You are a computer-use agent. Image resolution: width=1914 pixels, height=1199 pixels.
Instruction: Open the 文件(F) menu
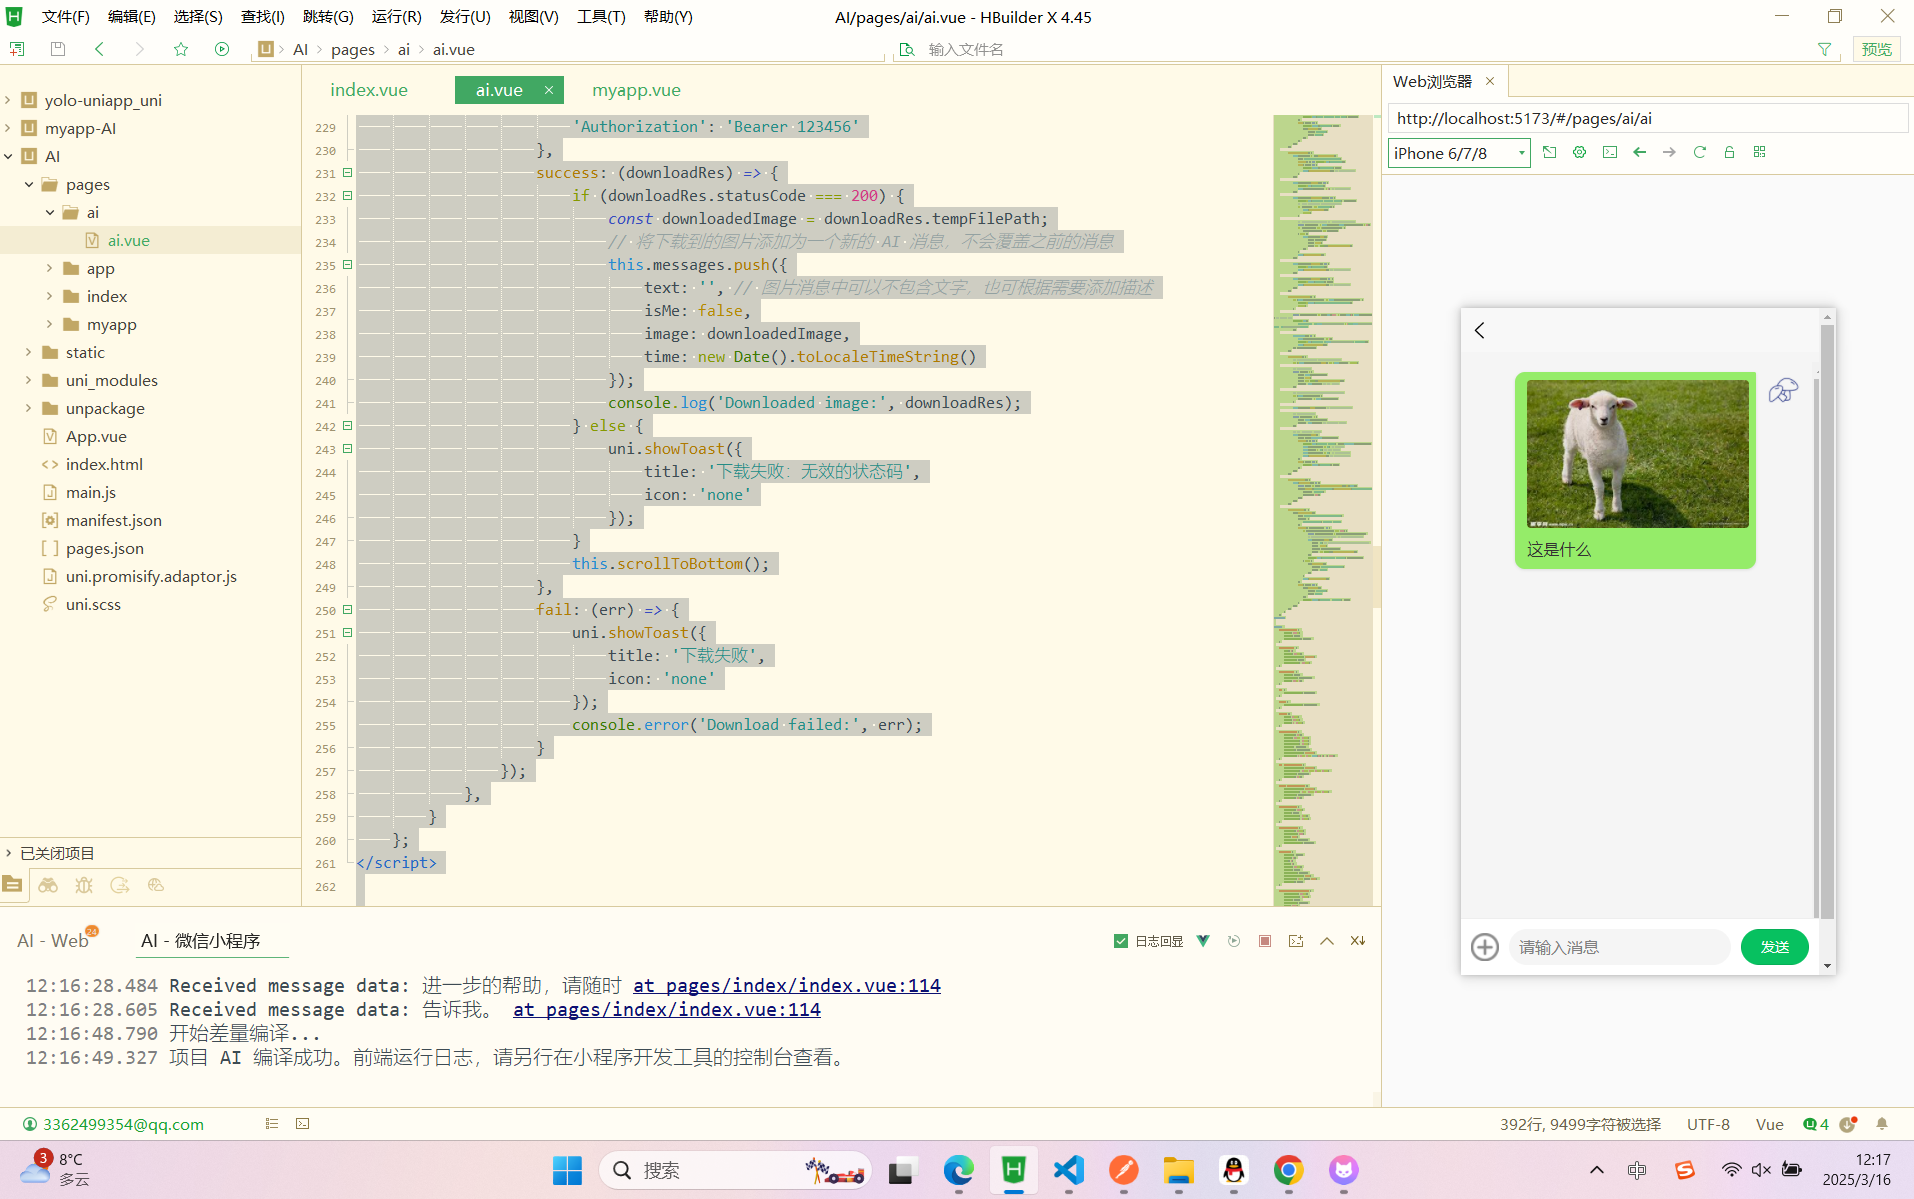coord(65,17)
